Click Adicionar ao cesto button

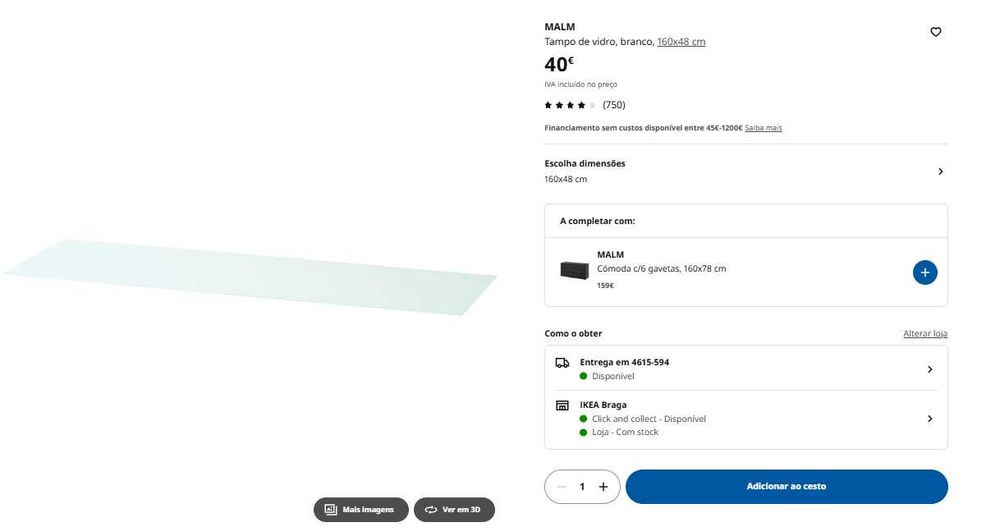point(786,487)
